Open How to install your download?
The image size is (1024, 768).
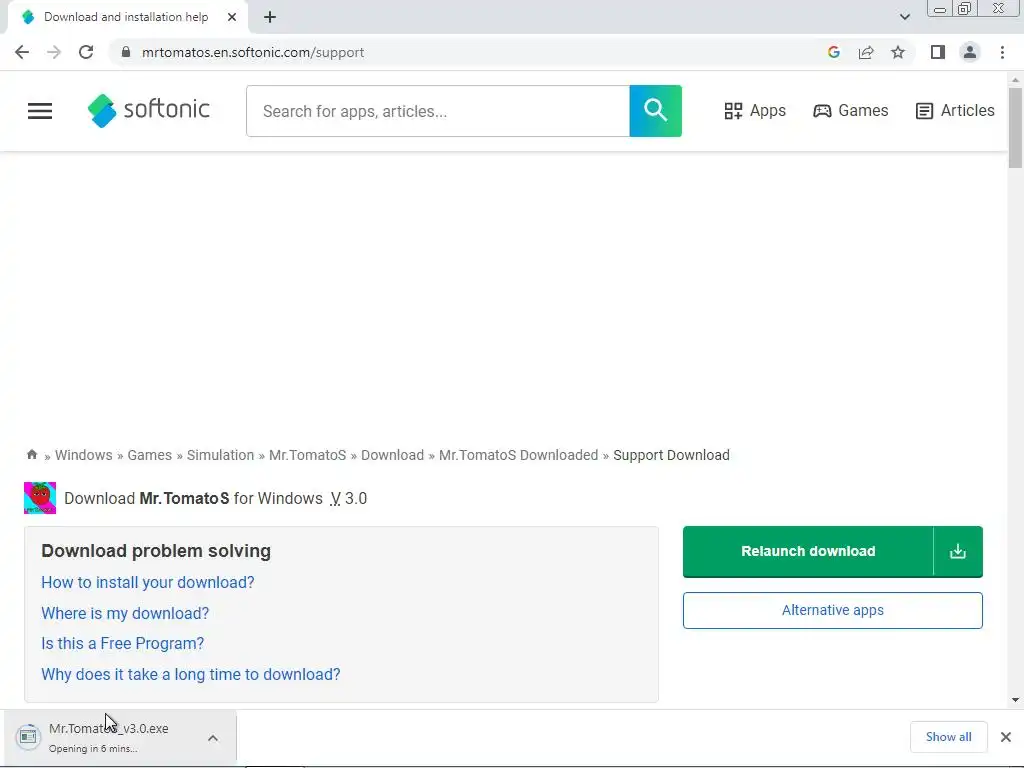148,583
